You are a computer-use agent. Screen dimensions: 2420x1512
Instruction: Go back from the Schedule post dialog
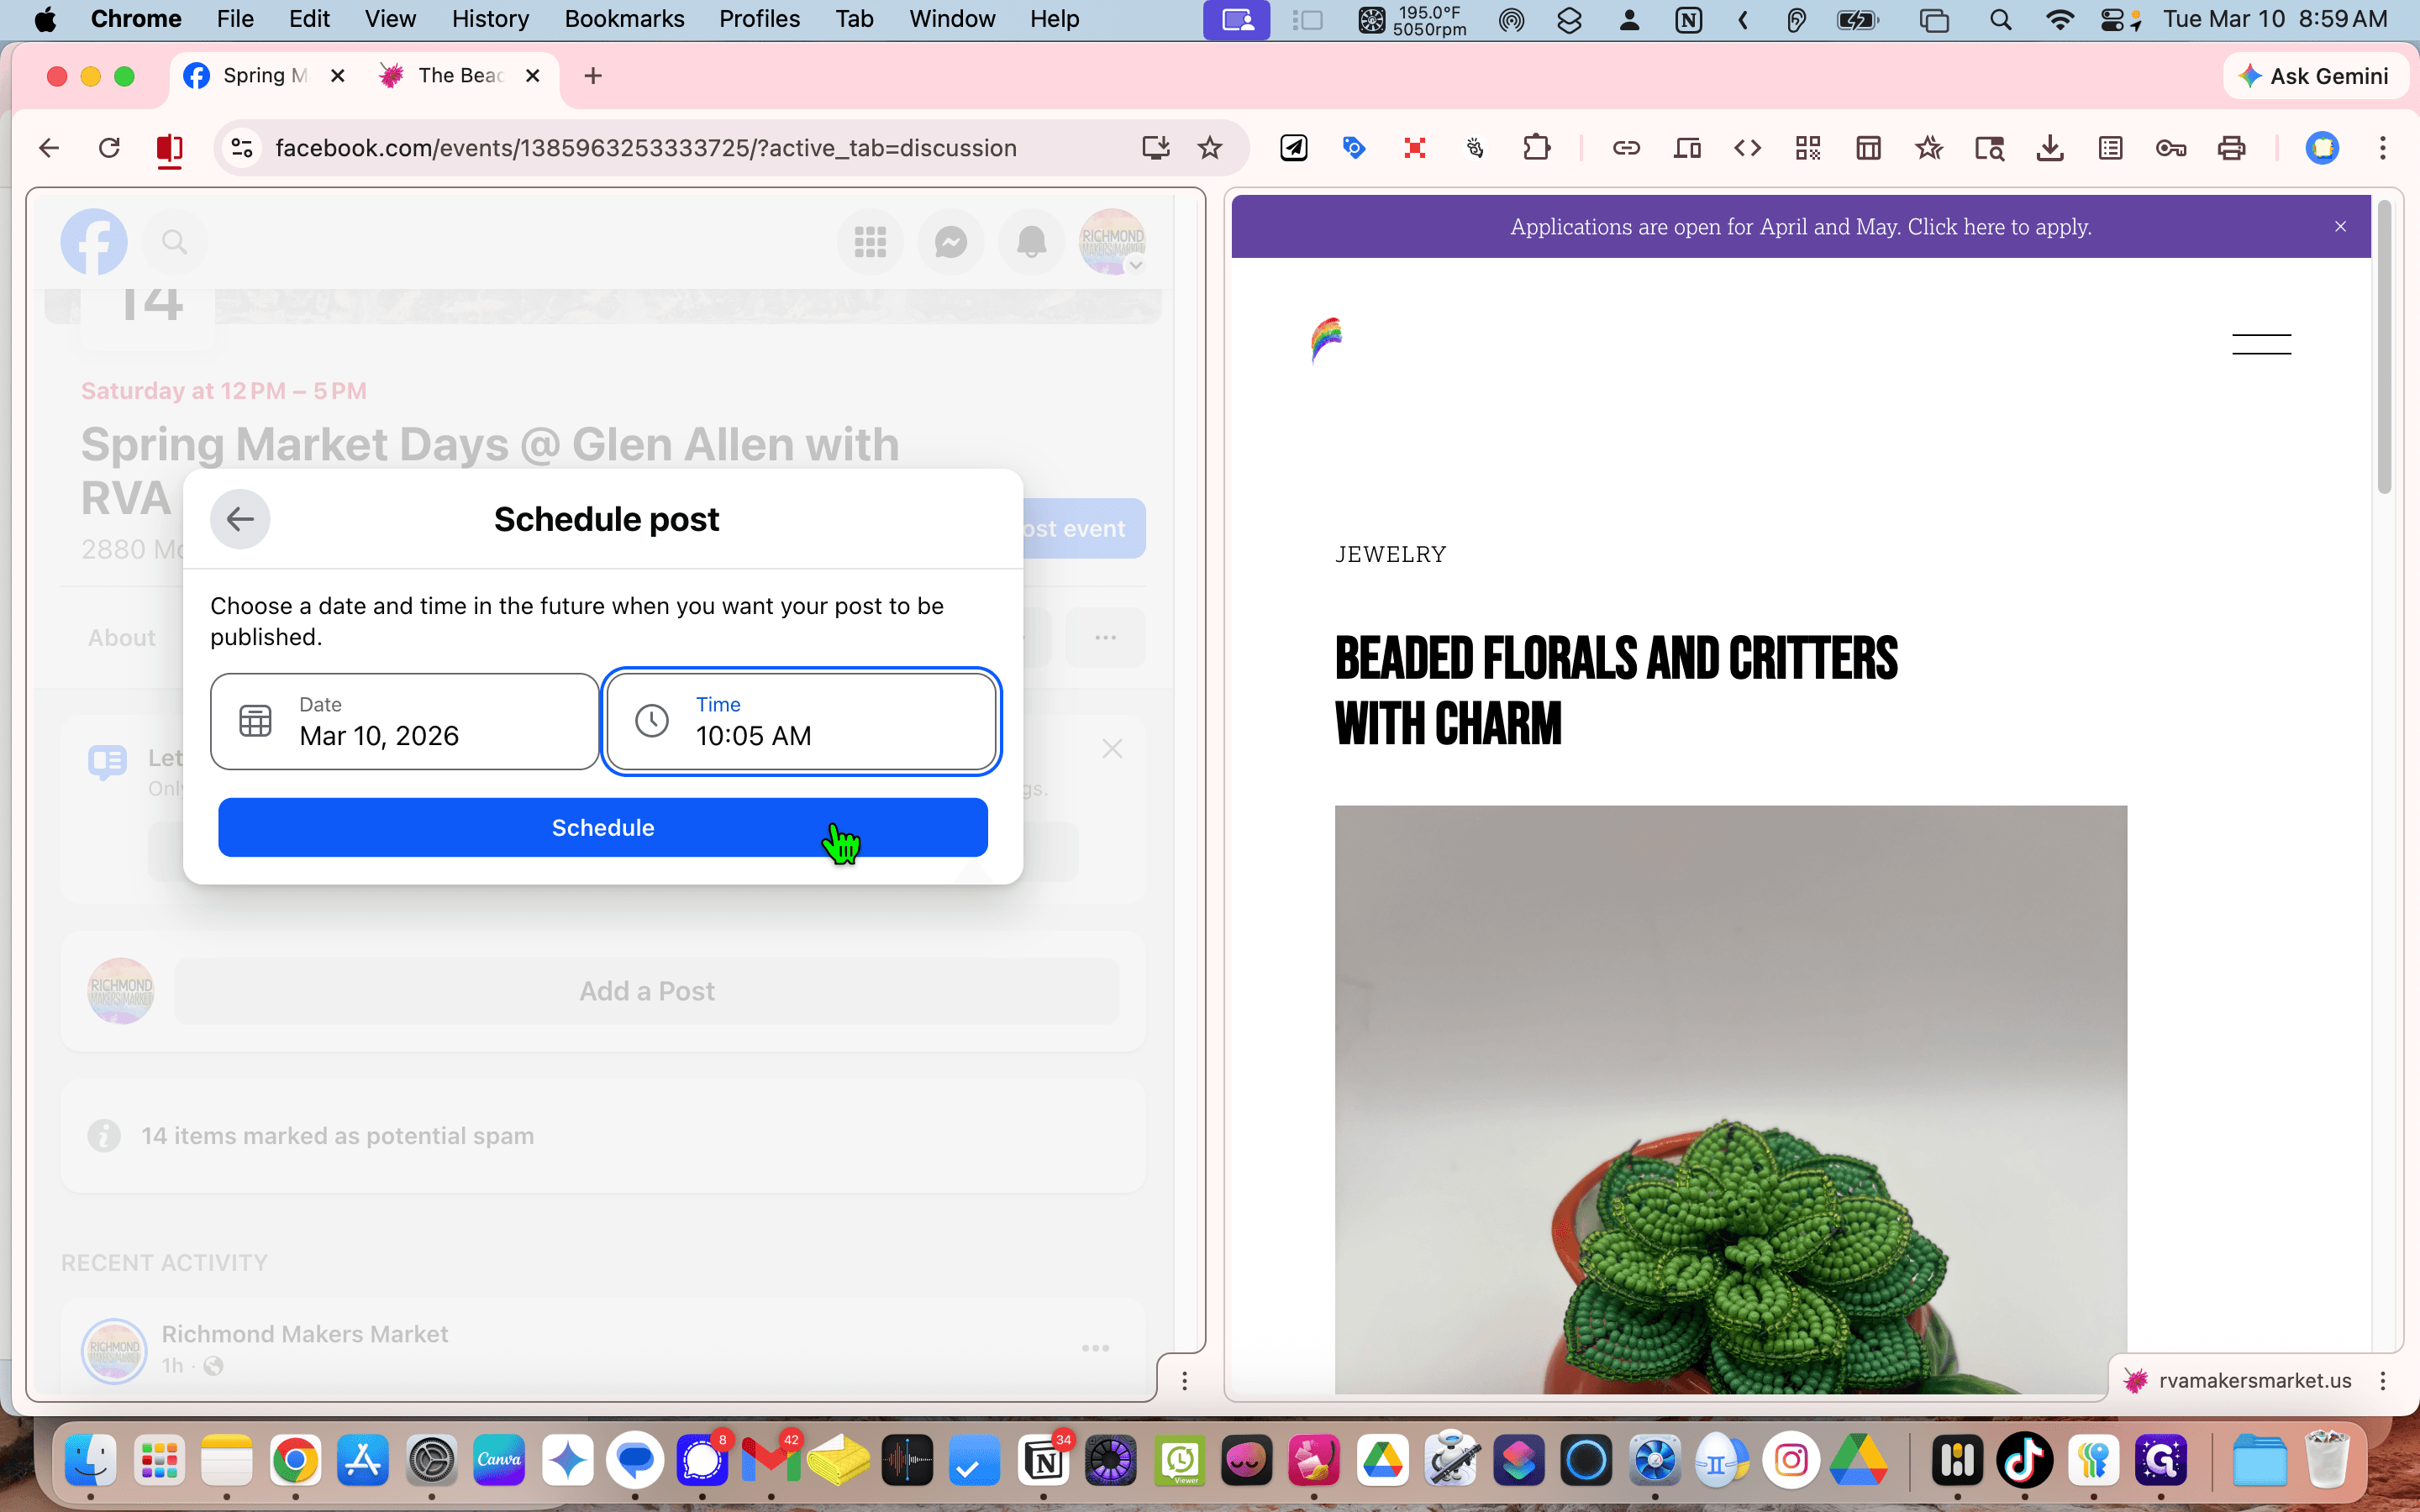[x=240, y=519]
